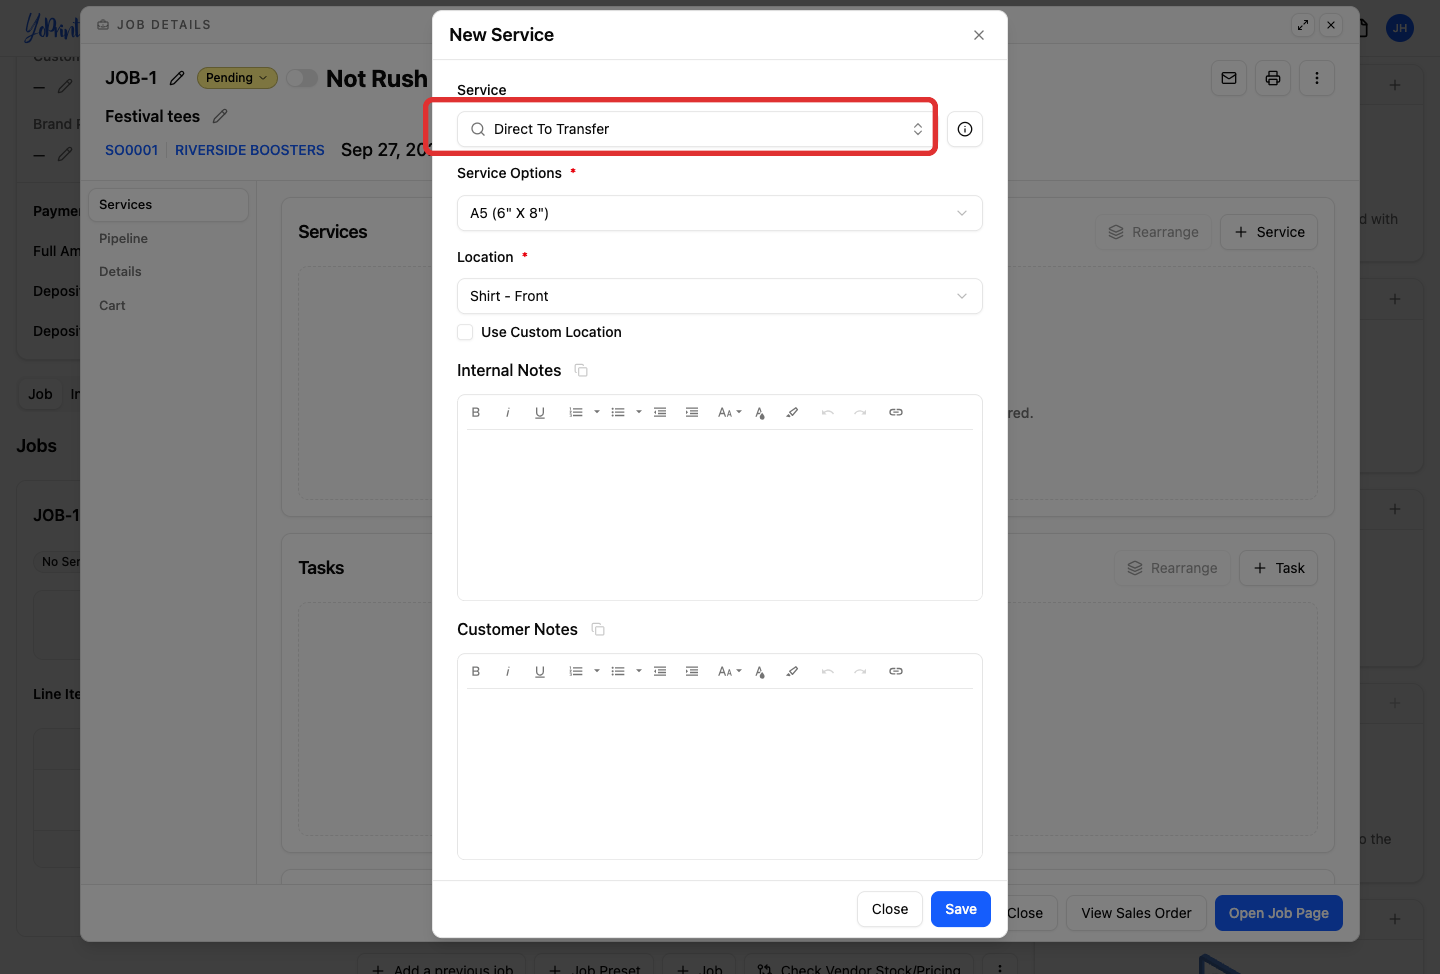Pick text color in Internal Notes toolbar
This screenshot has width=1440, height=974.
pyautogui.click(x=760, y=412)
